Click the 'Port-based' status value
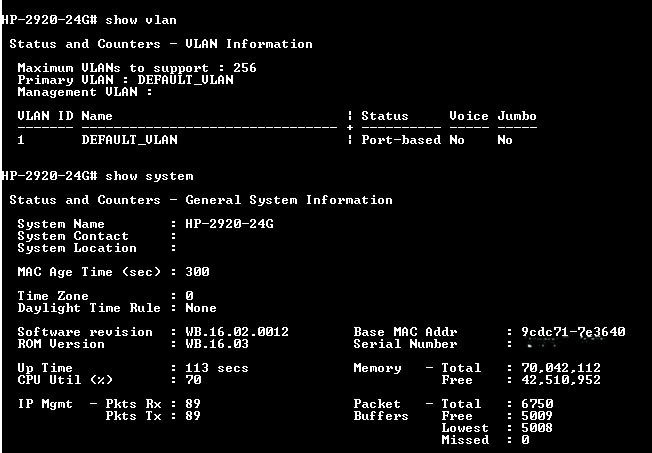This screenshot has height=453, width=652. tap(401, 140)
